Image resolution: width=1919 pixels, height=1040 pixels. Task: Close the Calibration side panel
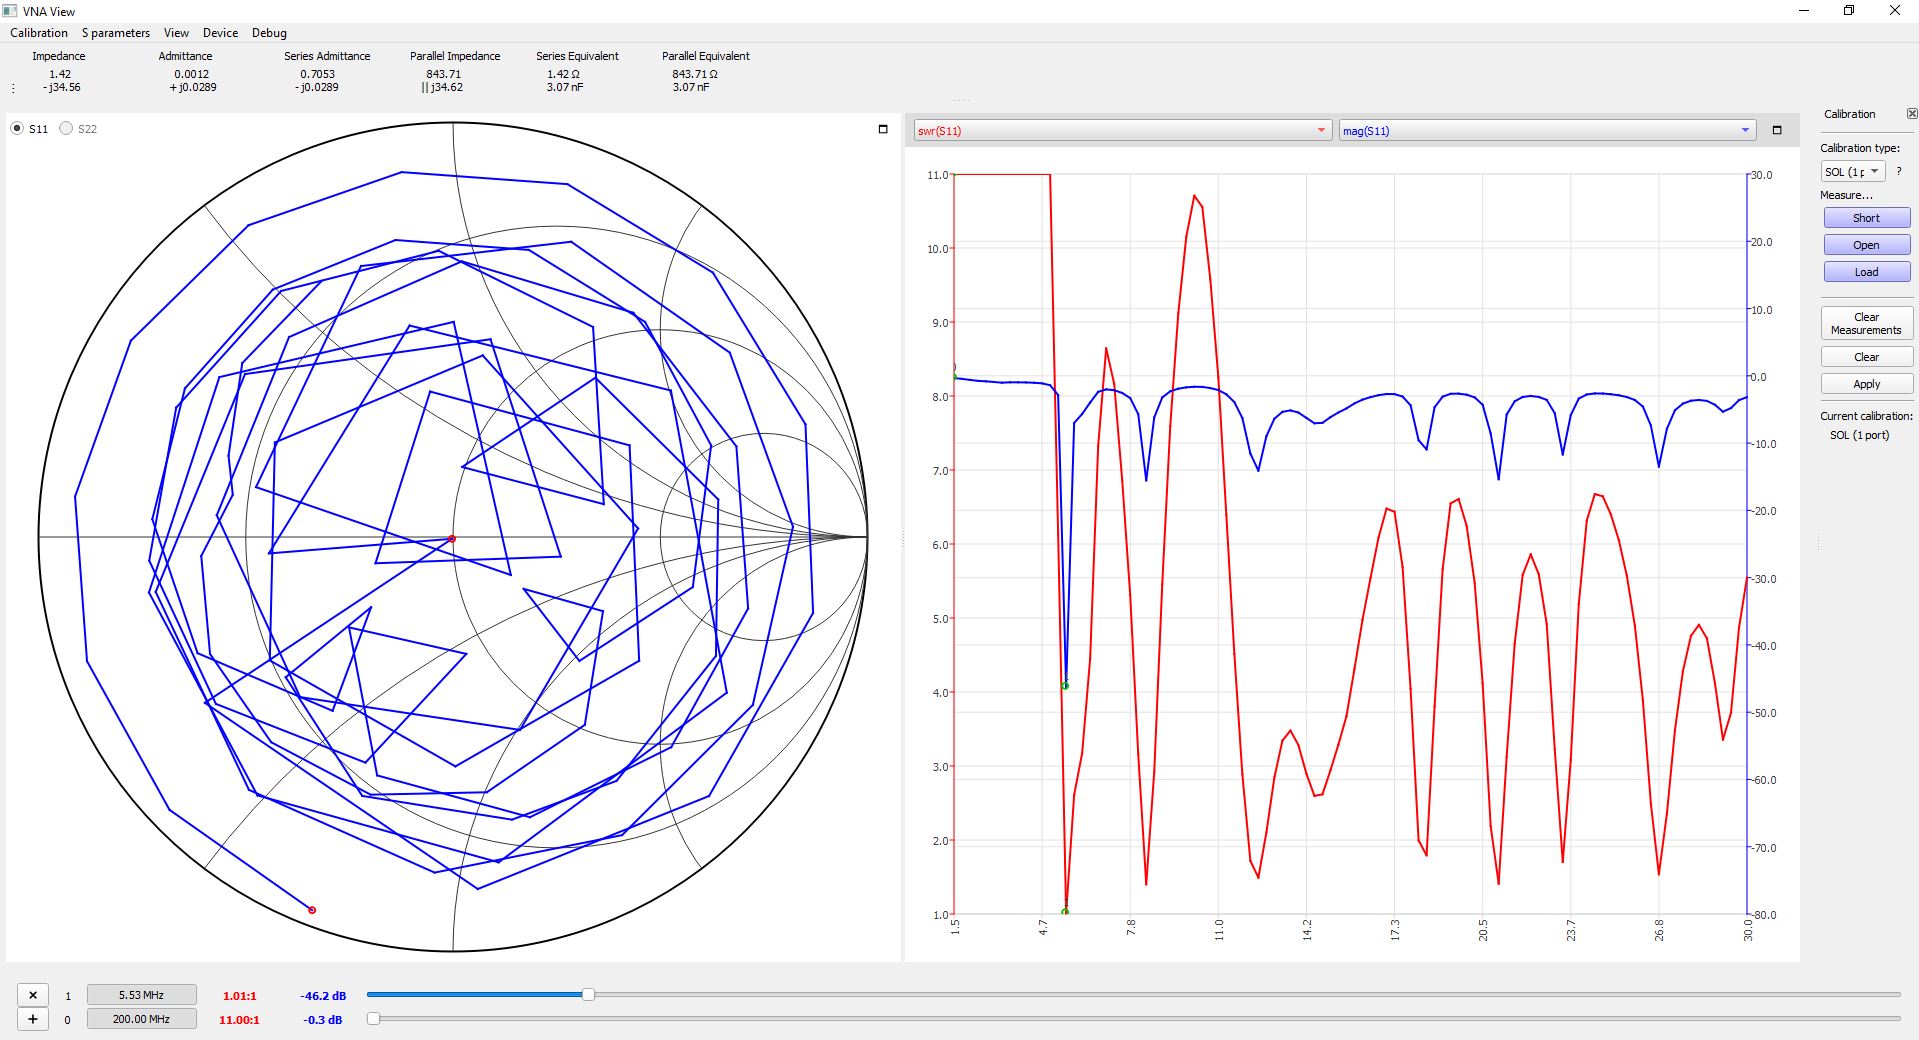1911,114
